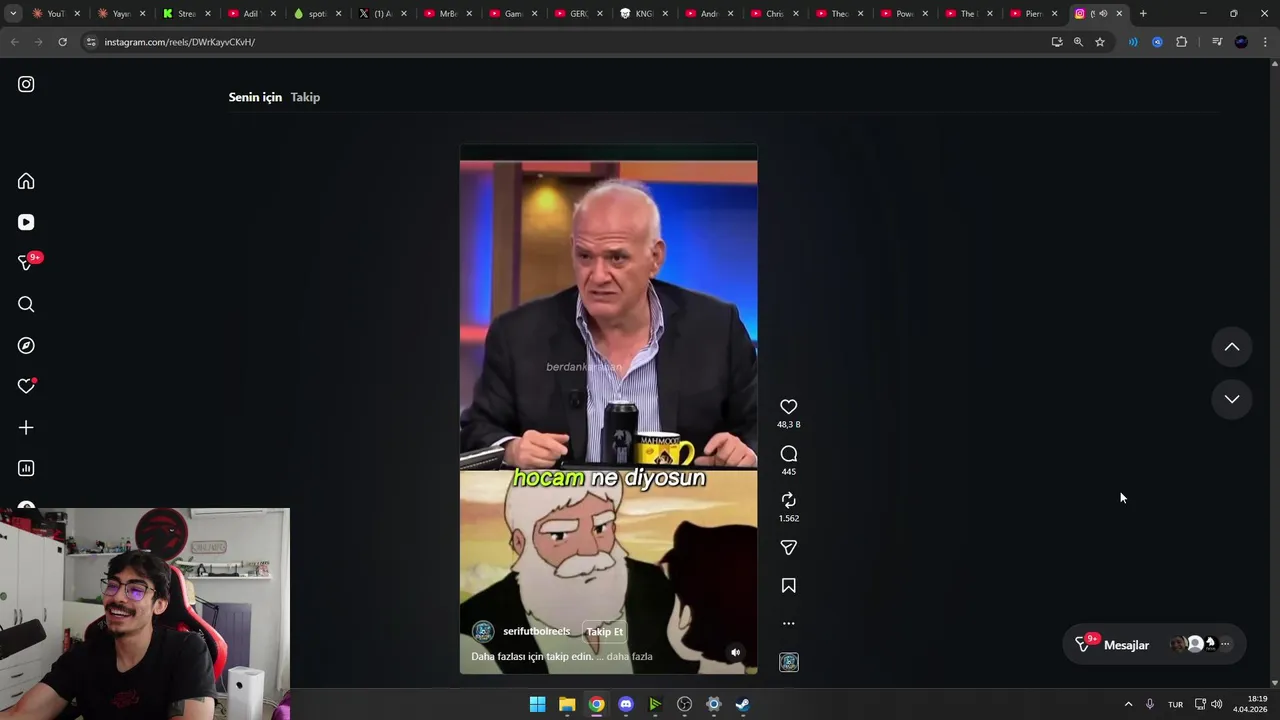Open the tab search dropdown

point(13,14)
